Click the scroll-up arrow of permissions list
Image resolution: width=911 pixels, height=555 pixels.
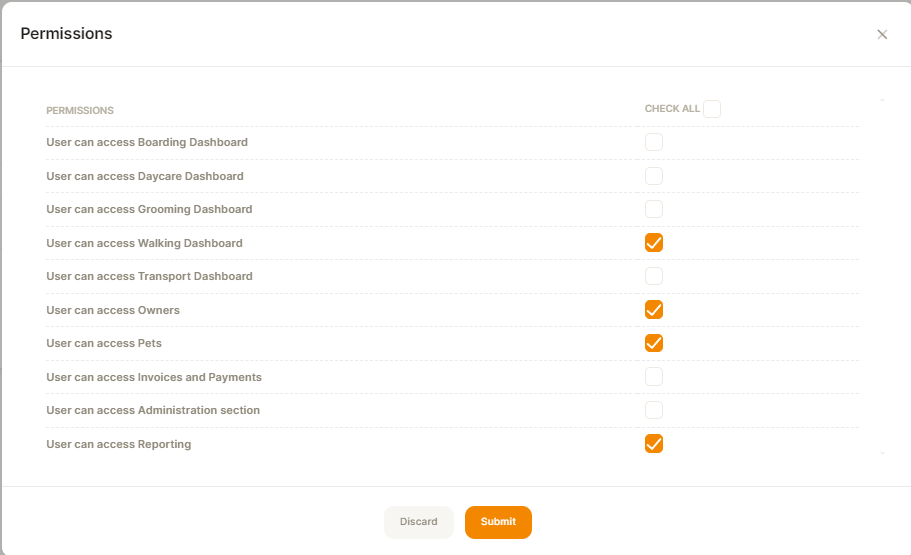click(882, 101)
